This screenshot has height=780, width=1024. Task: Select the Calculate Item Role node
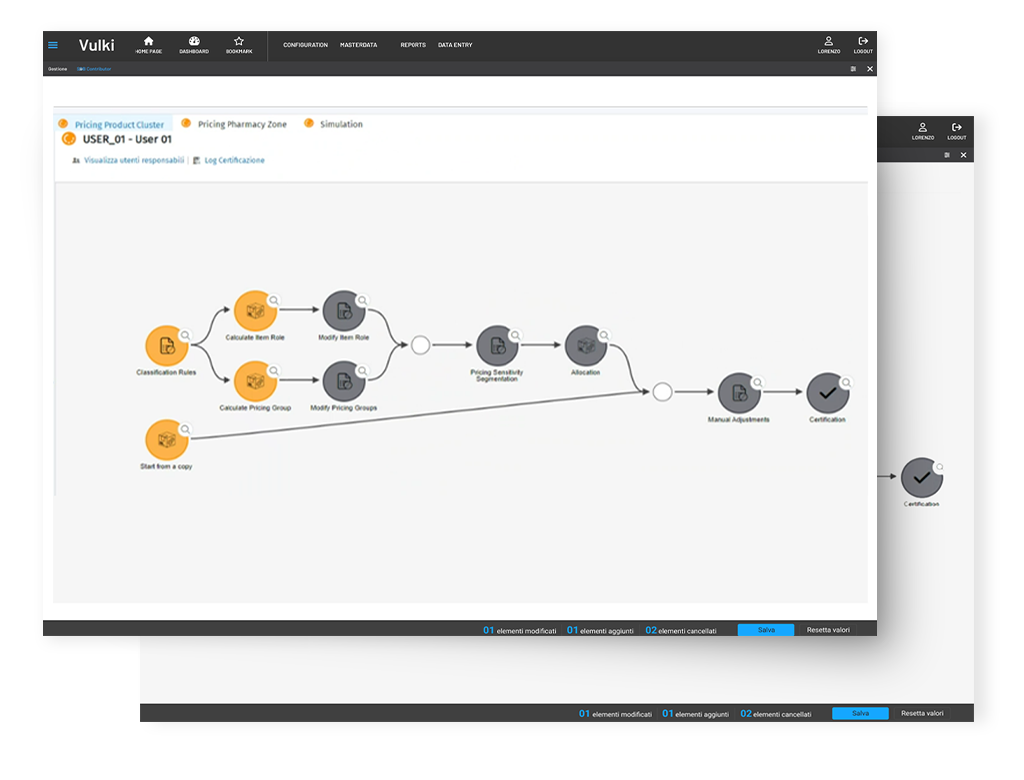255,312
